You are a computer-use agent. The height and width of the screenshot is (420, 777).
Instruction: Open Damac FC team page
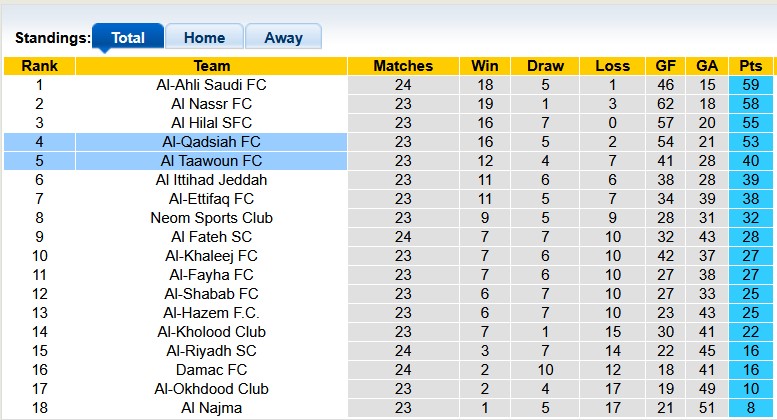[212, 370]
